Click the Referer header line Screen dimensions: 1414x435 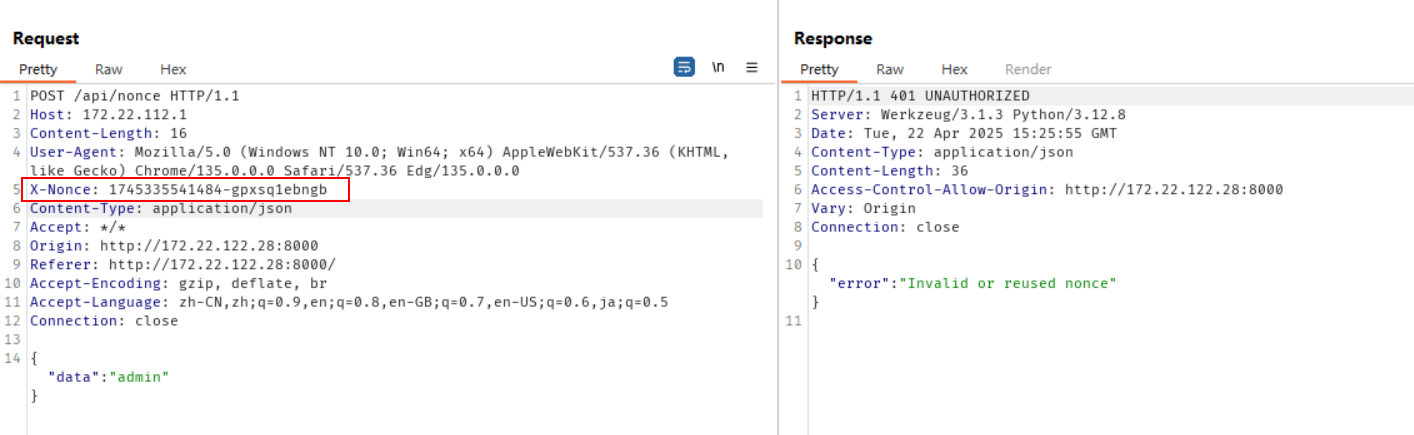(183, 265)
